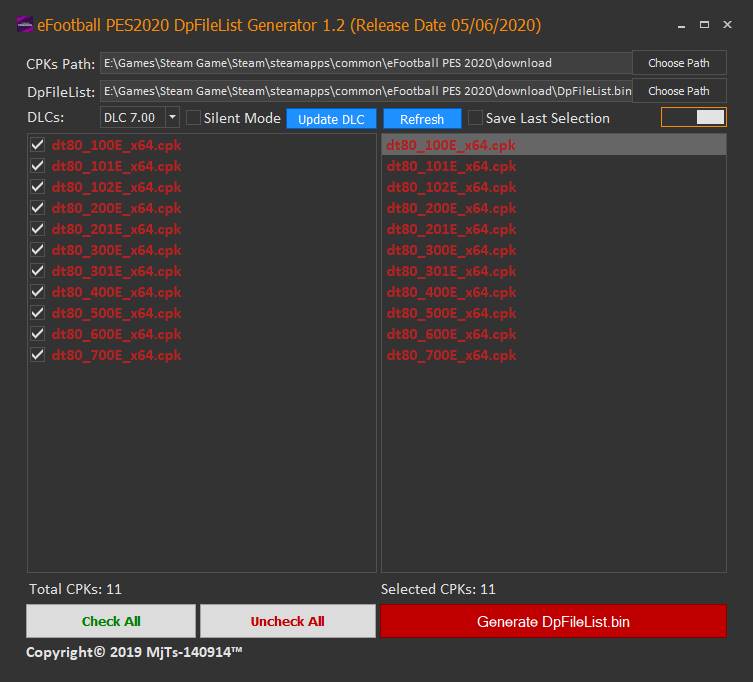Focus the CPKs Path input field

pos(366,63)
